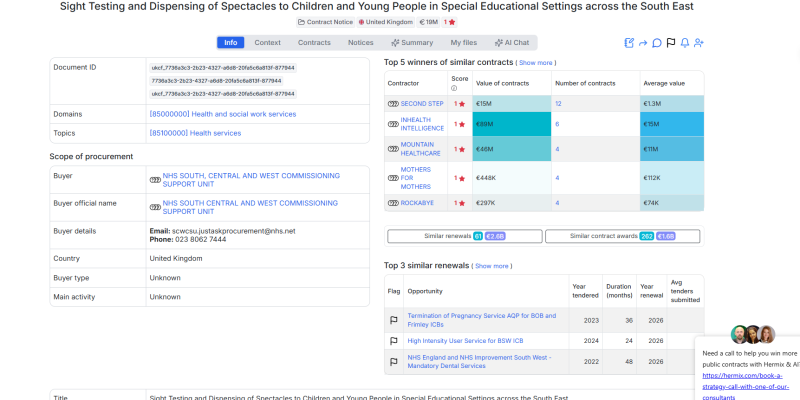Click the number of contracts 12 for SECOND STEP

pos(558,104)
